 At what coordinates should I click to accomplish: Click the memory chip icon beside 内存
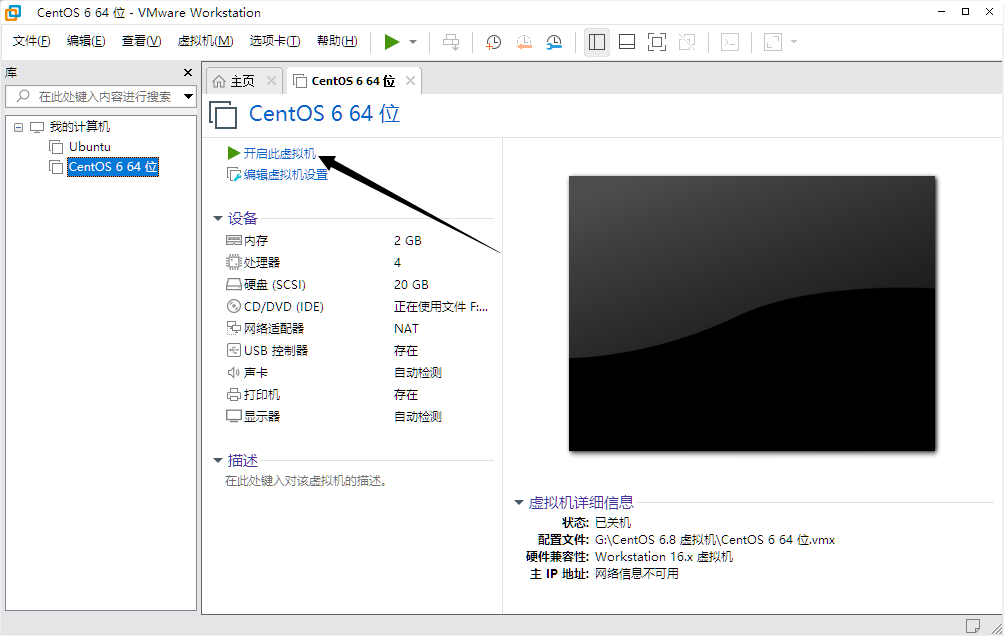click(234, 241)
